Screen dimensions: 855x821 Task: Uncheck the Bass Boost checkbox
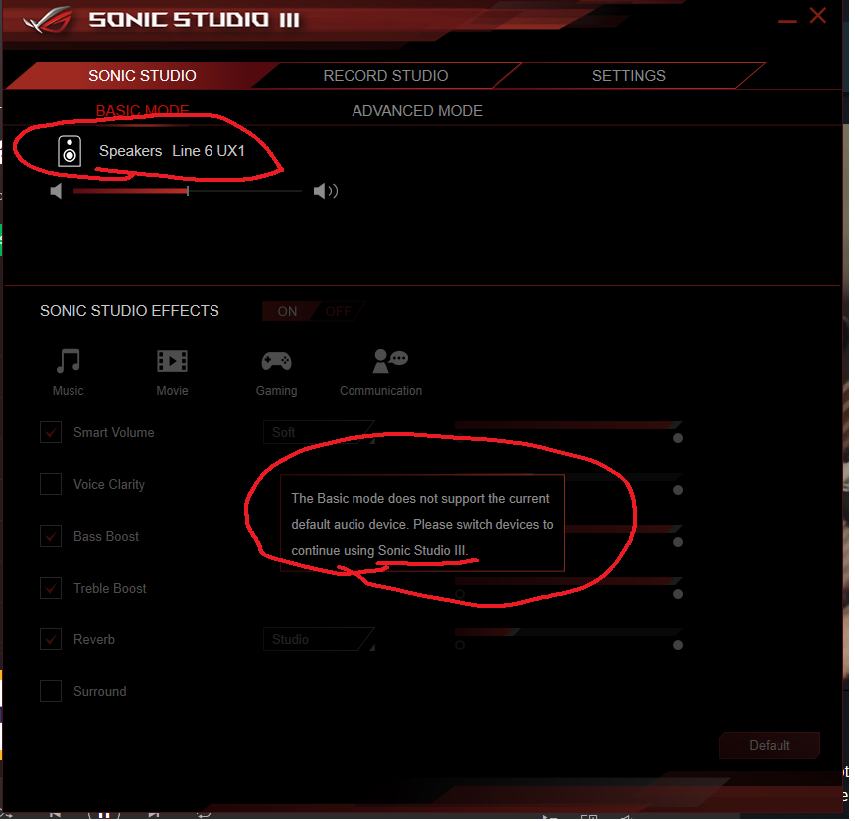point(51,537)
